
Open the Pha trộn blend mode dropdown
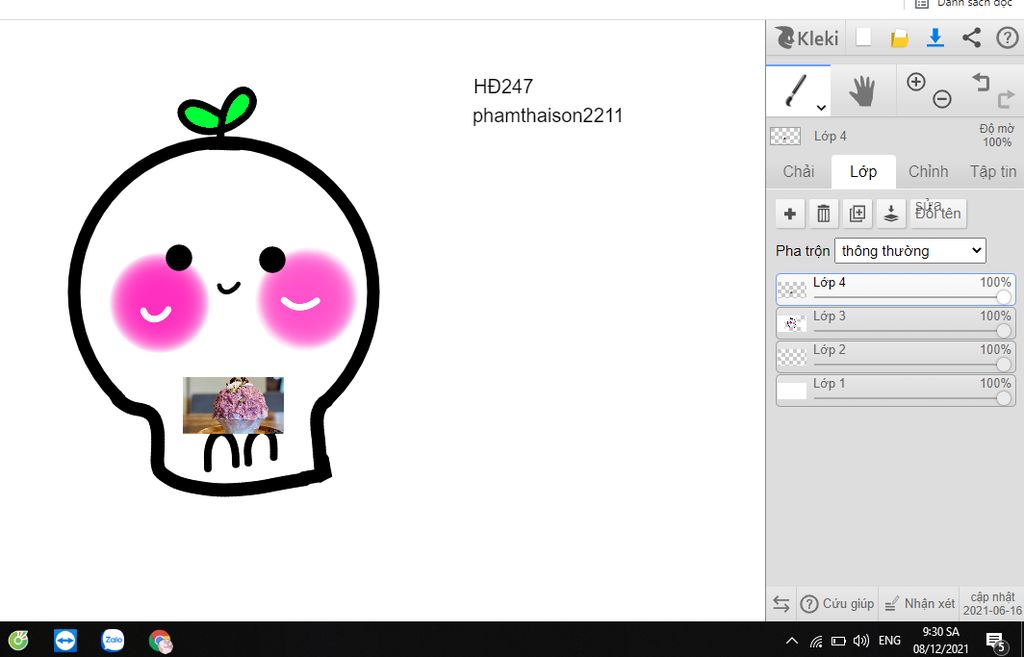coord(910,251)
